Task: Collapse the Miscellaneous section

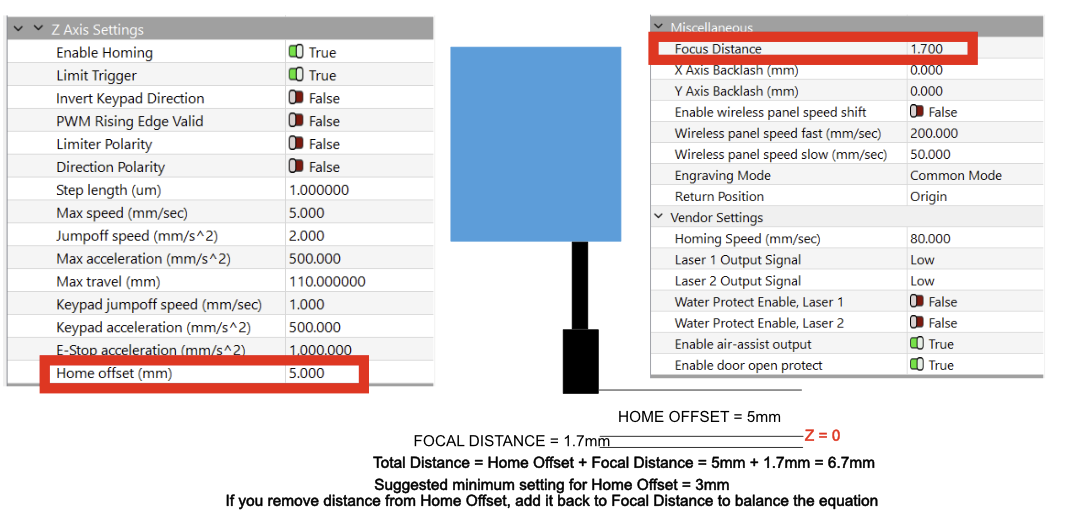Action: (x=657, y=27)
